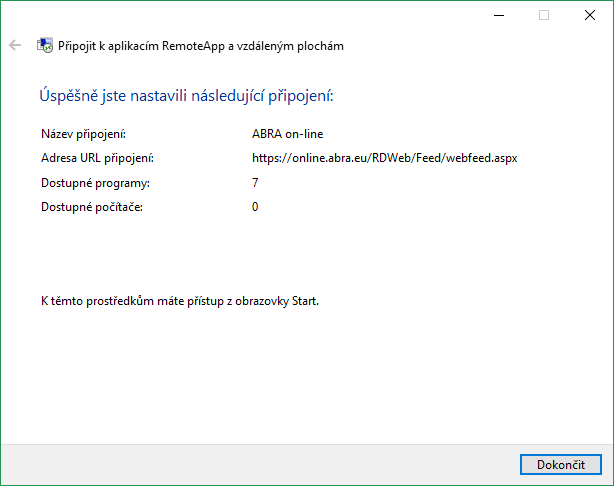Click the heading 'Úspěšně jste nastavili následující připojení'

(185, 97)
